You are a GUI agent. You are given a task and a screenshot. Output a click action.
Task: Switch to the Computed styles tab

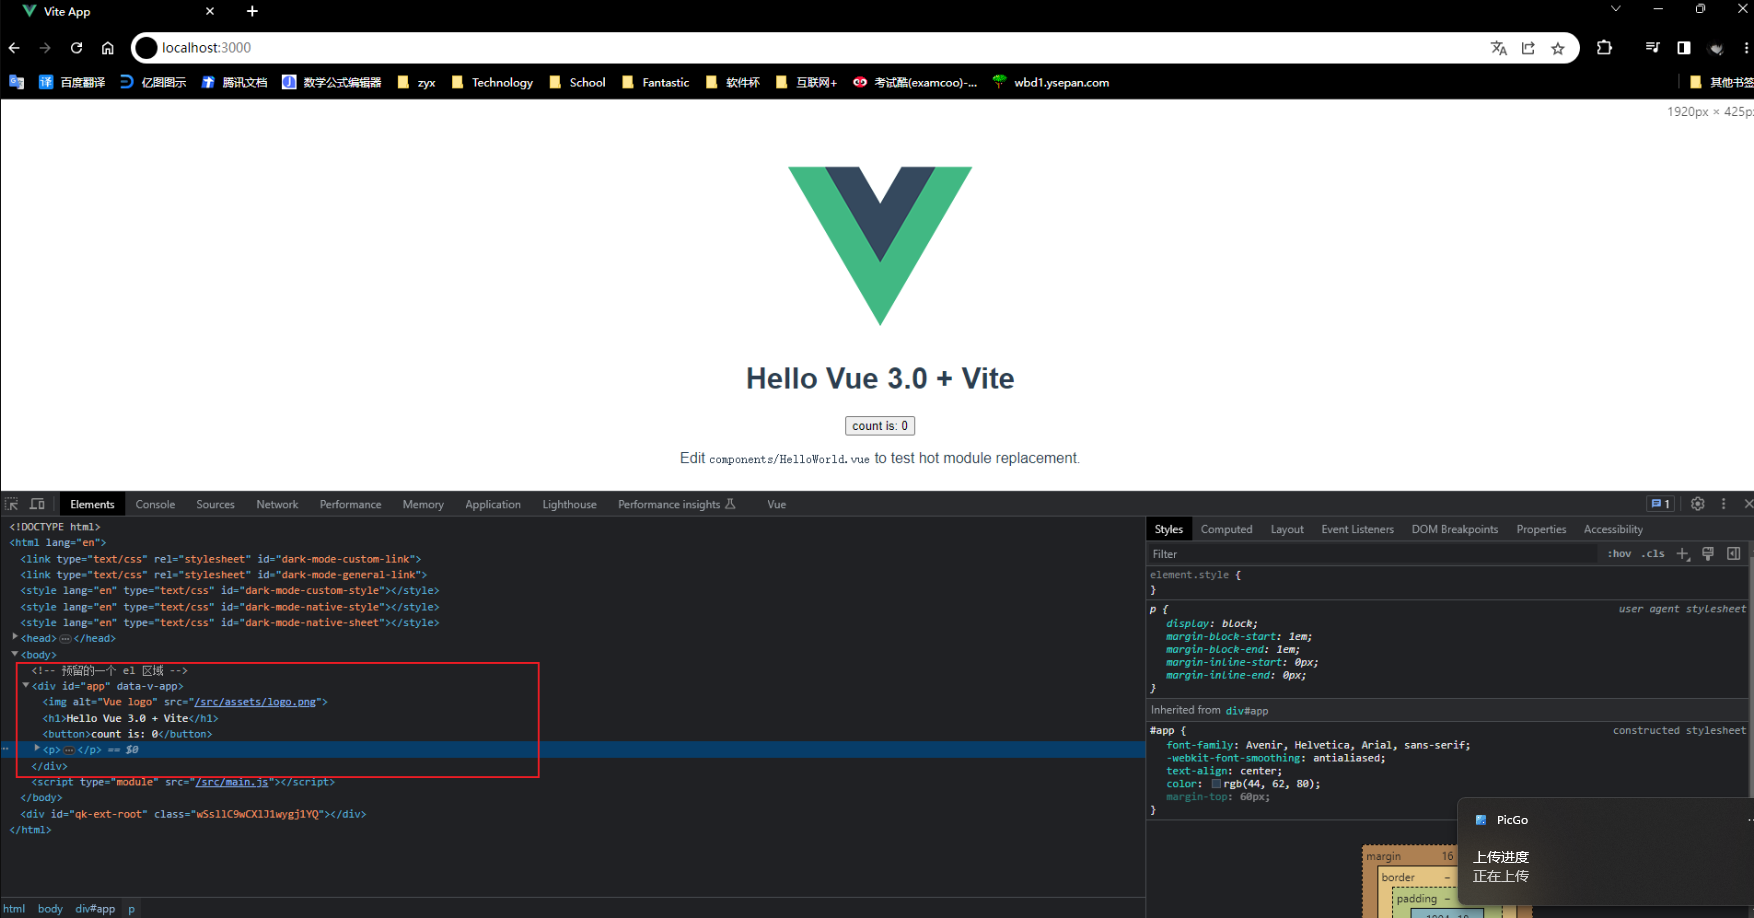(1226, 529)
